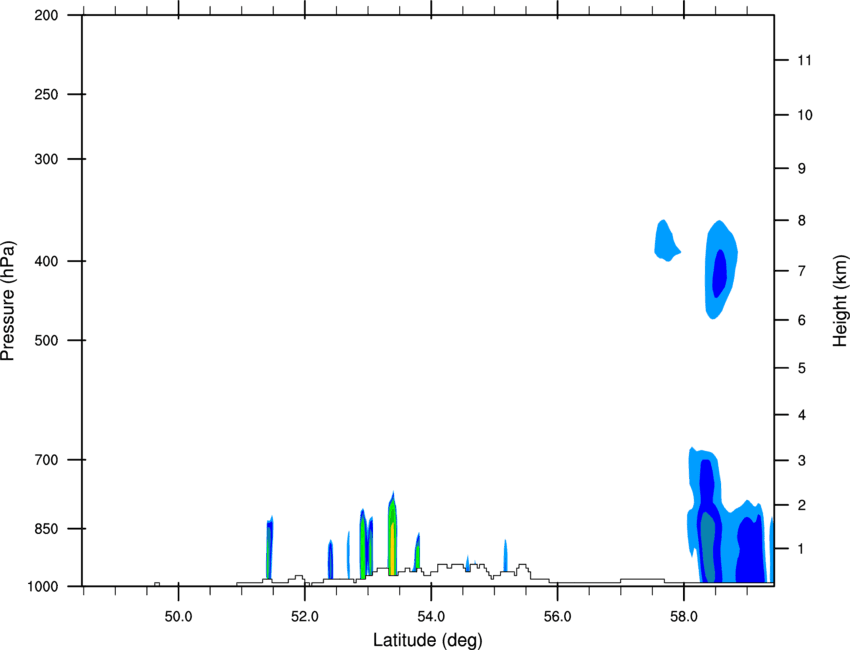Pick the 11 km height label

pyautogui.click(x=804, y=60)
